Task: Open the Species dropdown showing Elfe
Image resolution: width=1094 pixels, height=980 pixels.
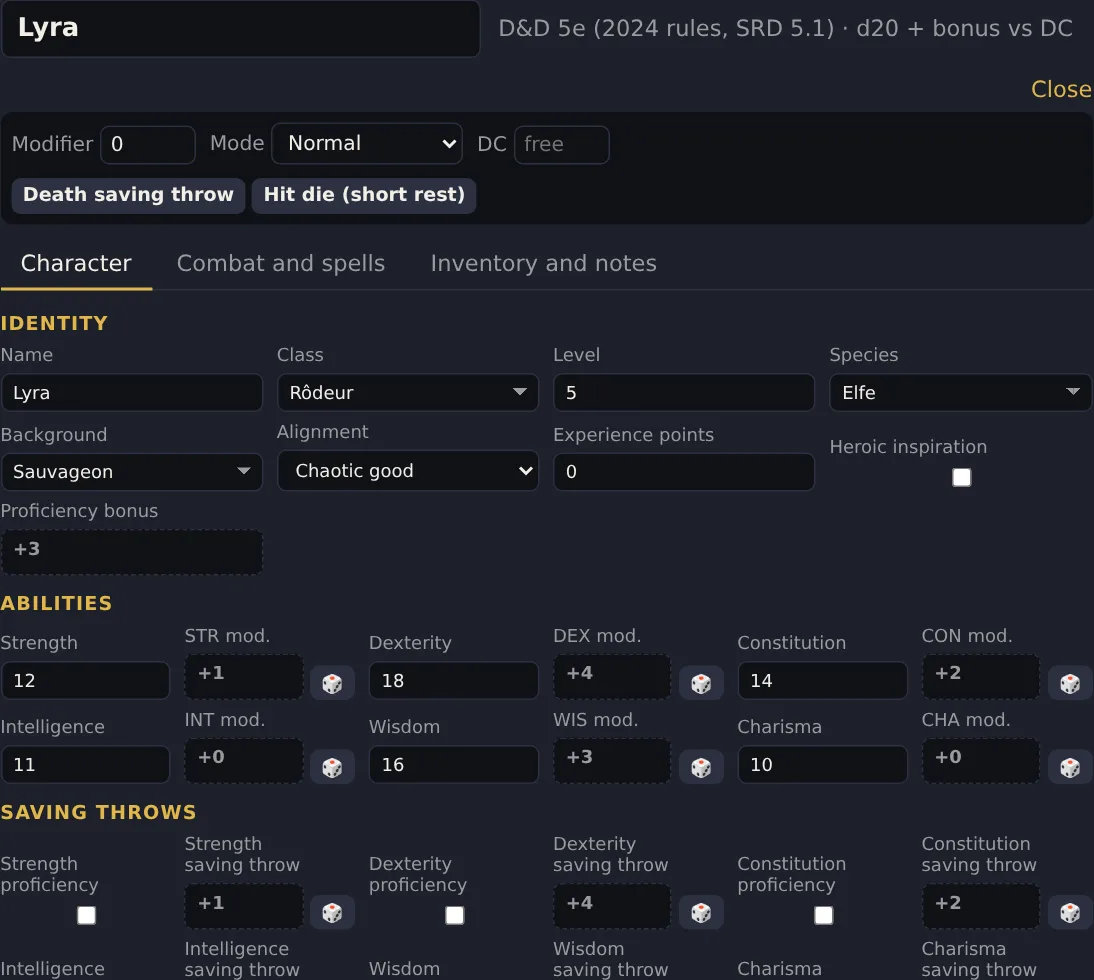Action: point(960,393)
